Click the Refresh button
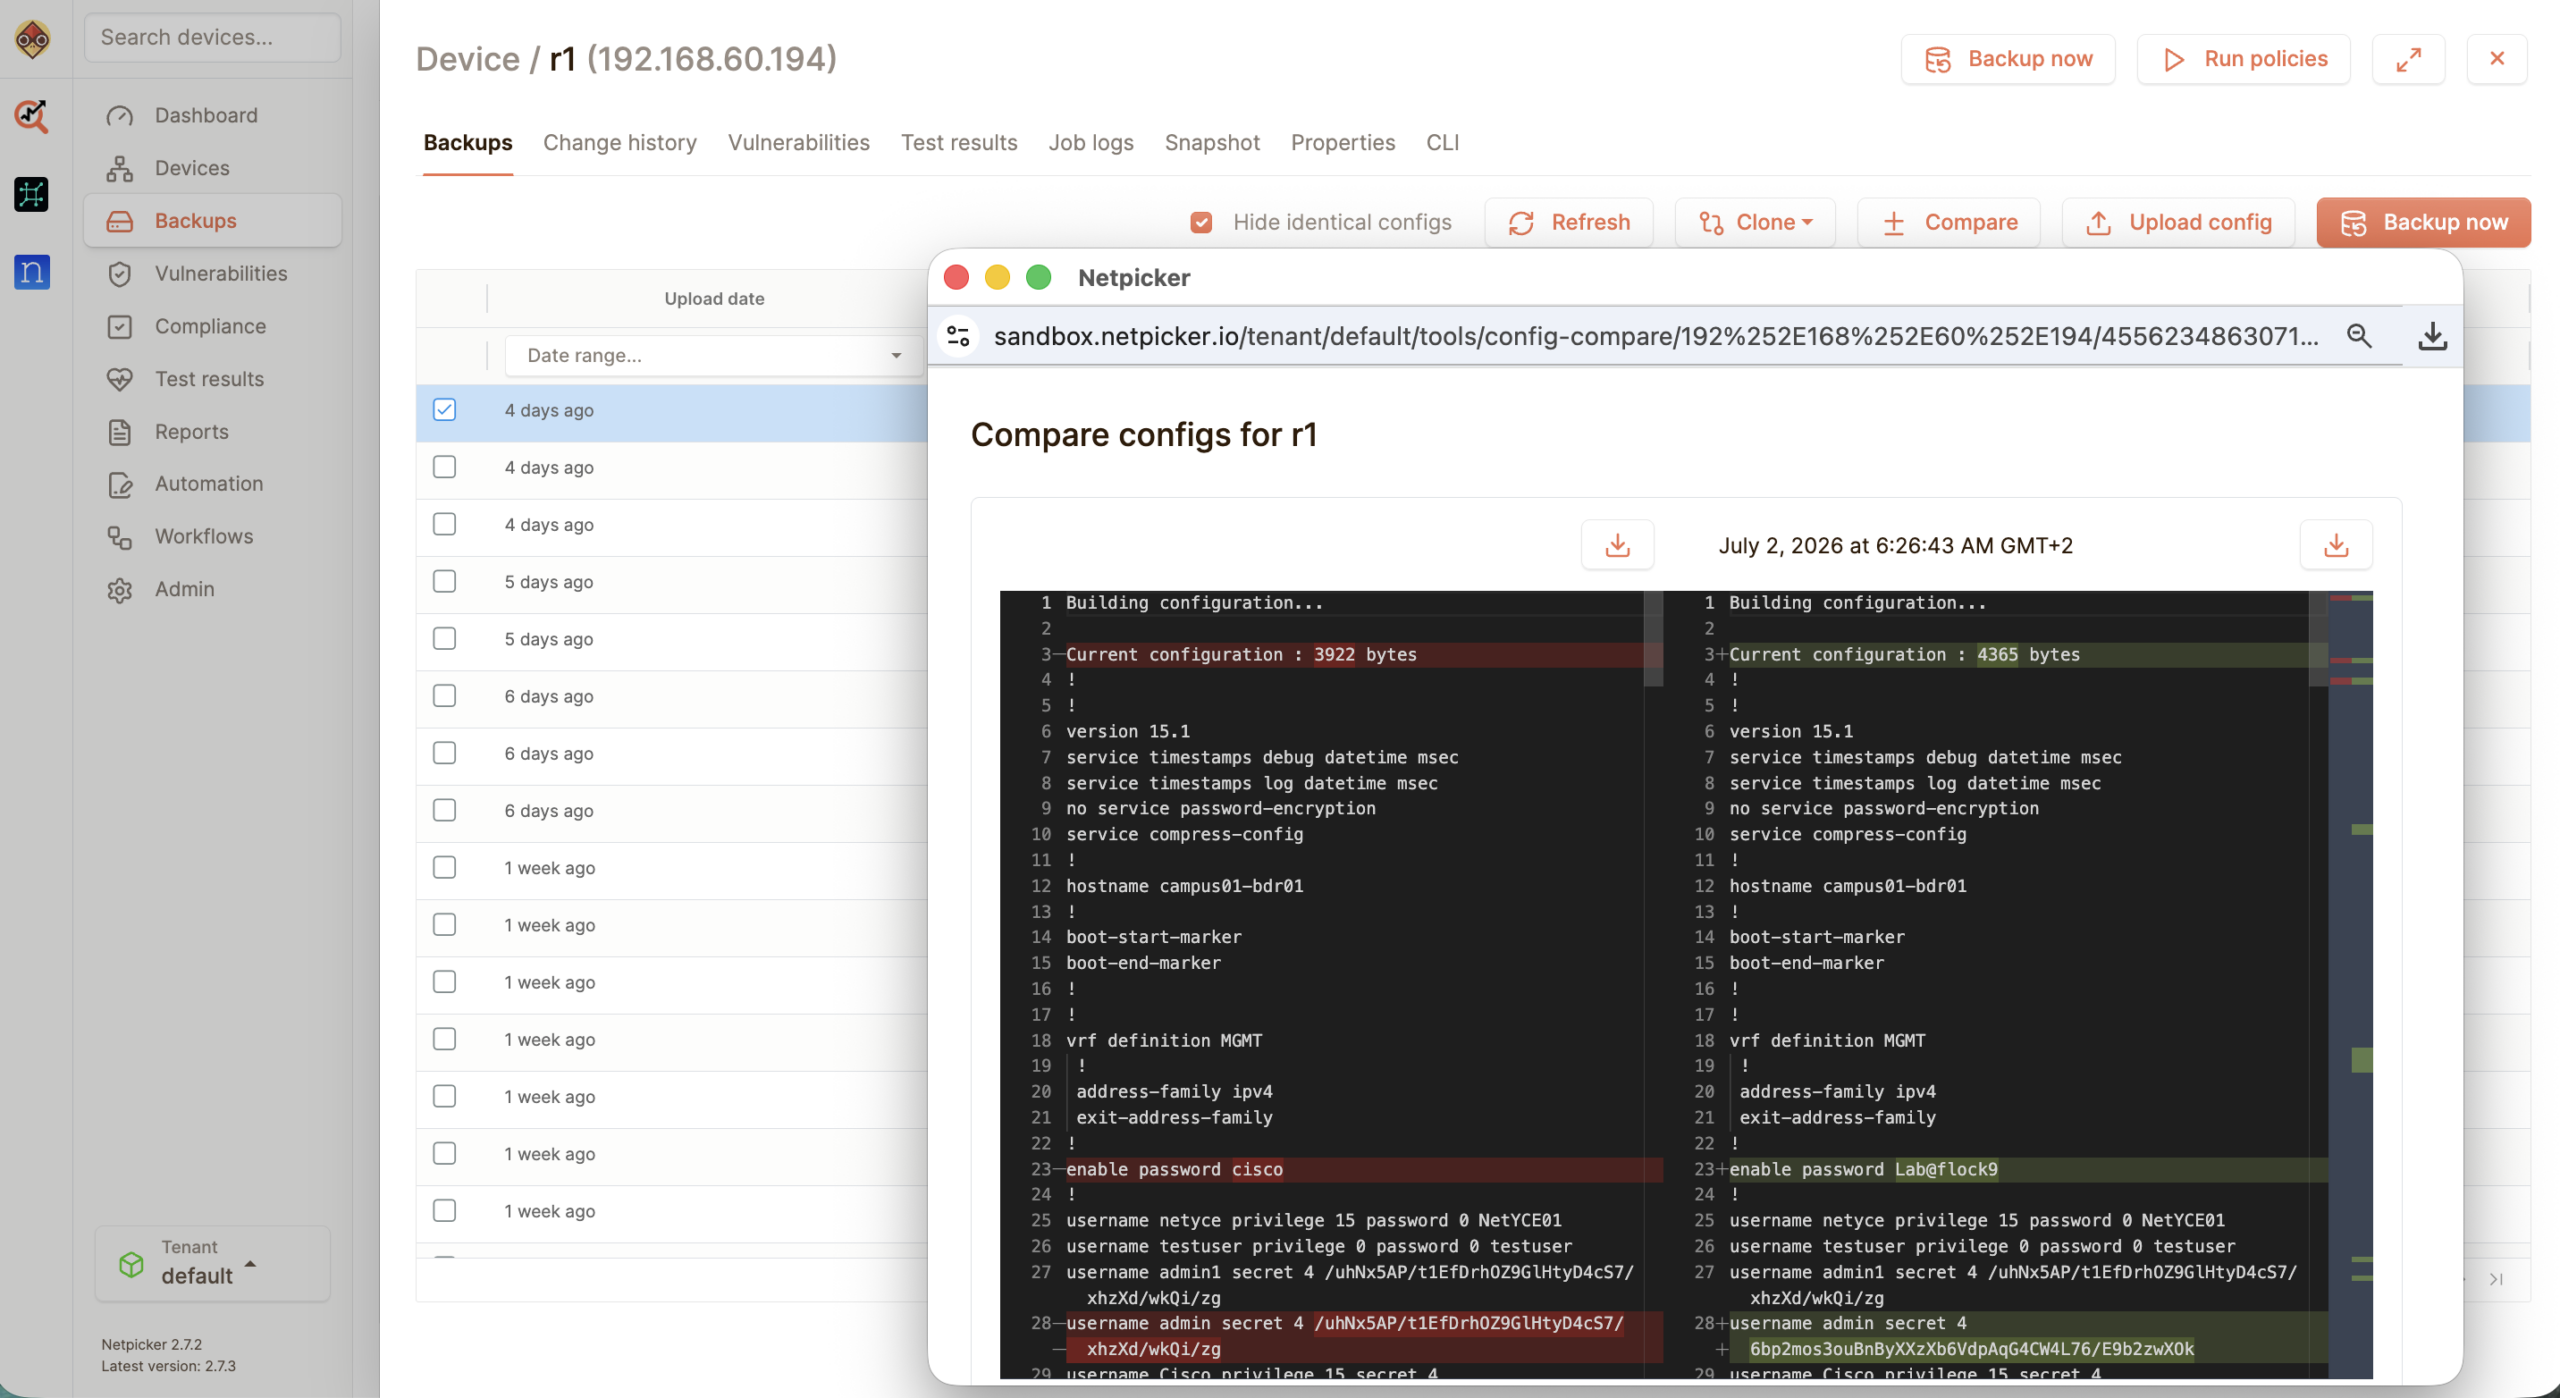 point(1568,222)
